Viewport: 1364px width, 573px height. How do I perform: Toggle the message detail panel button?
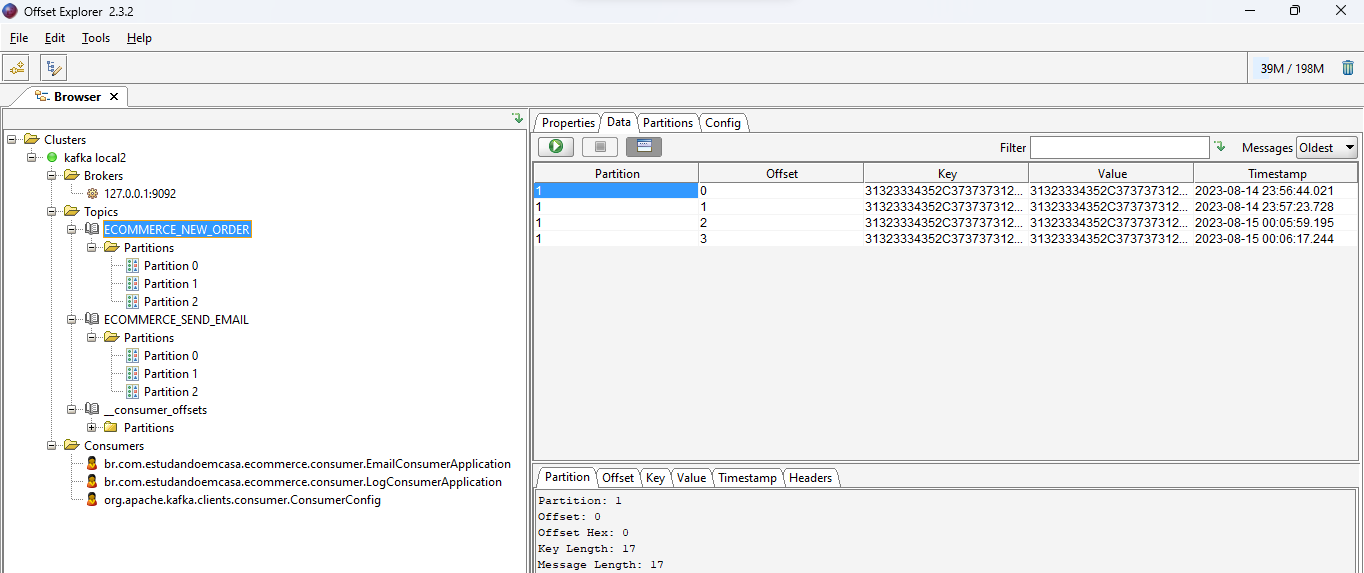[644, 147]
